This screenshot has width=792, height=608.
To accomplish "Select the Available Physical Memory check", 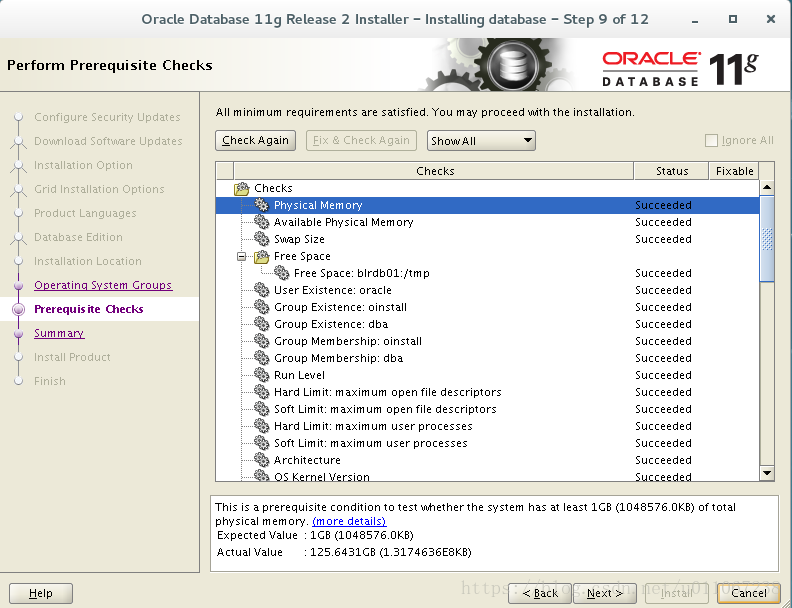I will tap(487, 222).
